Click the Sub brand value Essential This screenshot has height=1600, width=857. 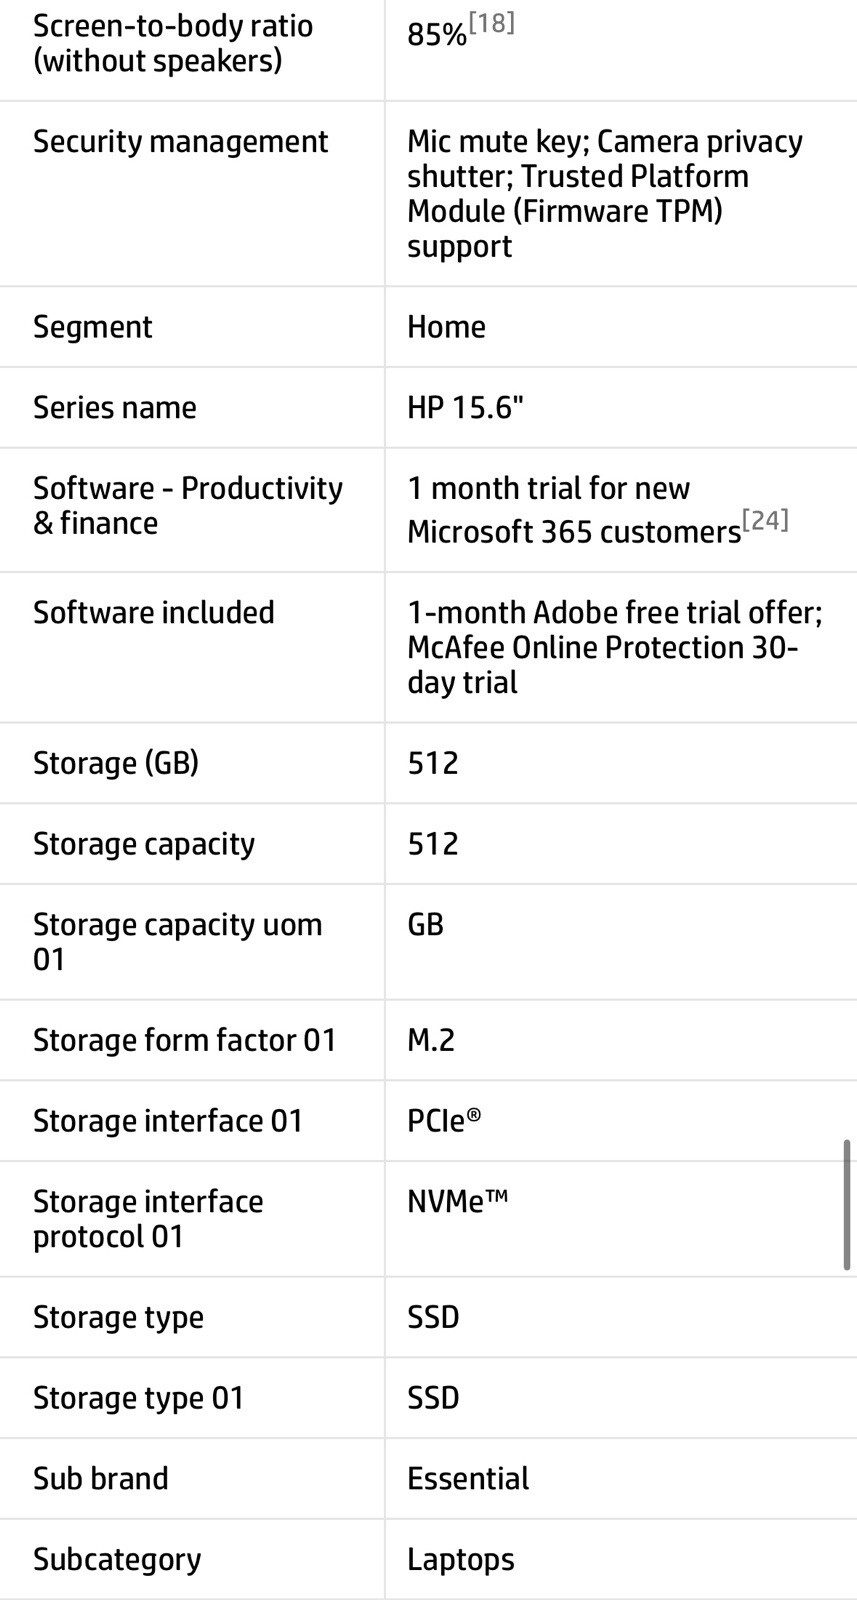click(468, 1479)
